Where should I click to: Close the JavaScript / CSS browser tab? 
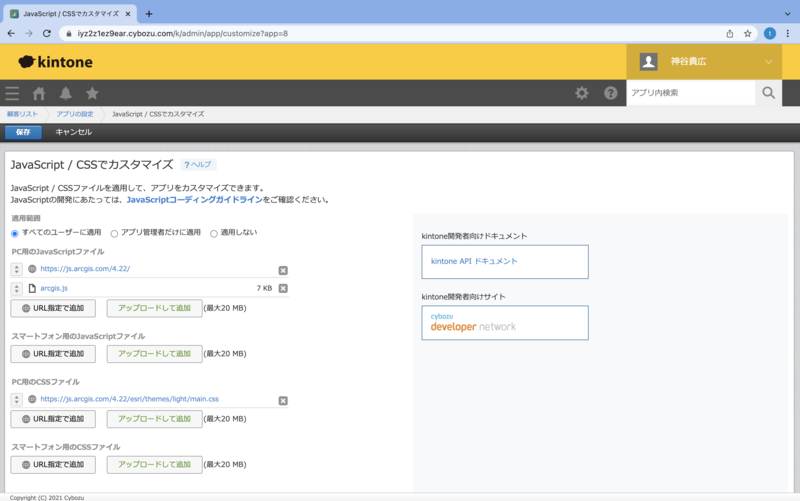128,14
